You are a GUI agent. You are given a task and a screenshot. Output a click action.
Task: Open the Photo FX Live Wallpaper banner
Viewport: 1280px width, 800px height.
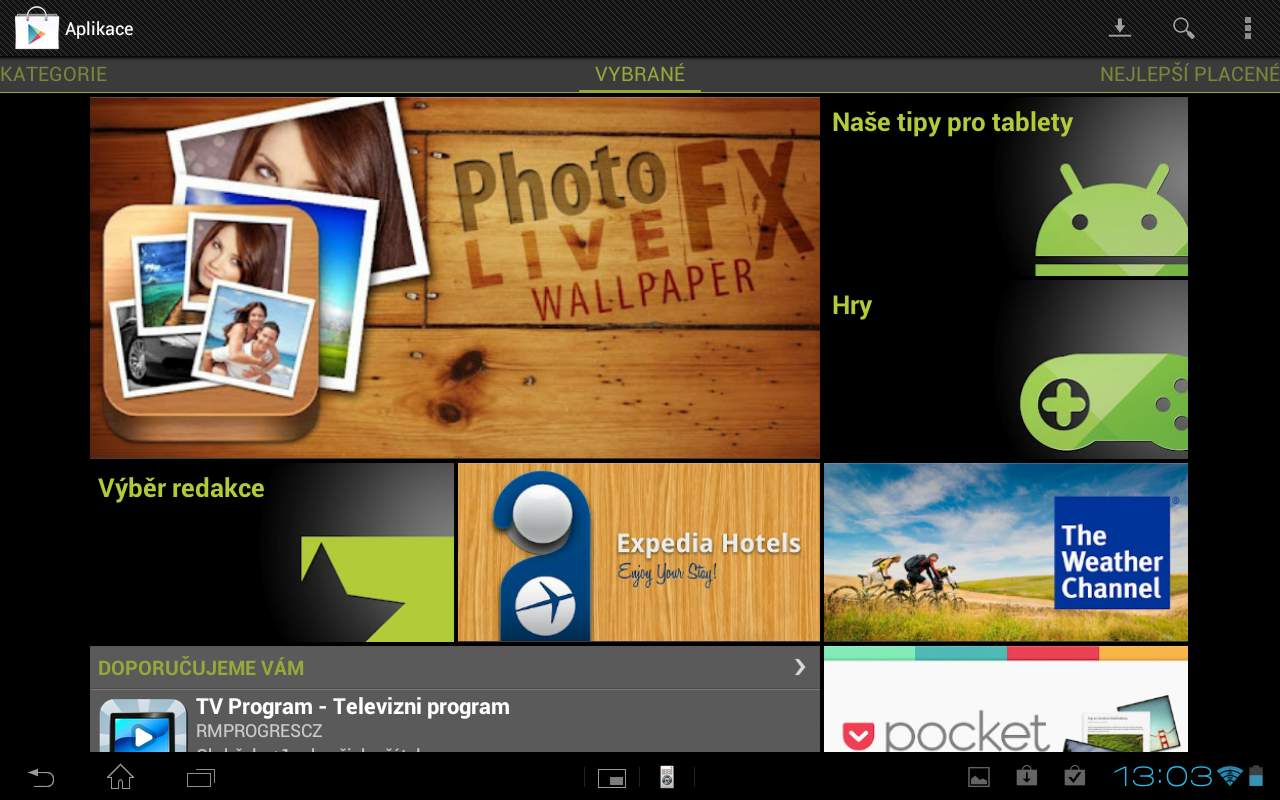coord(455,276)
